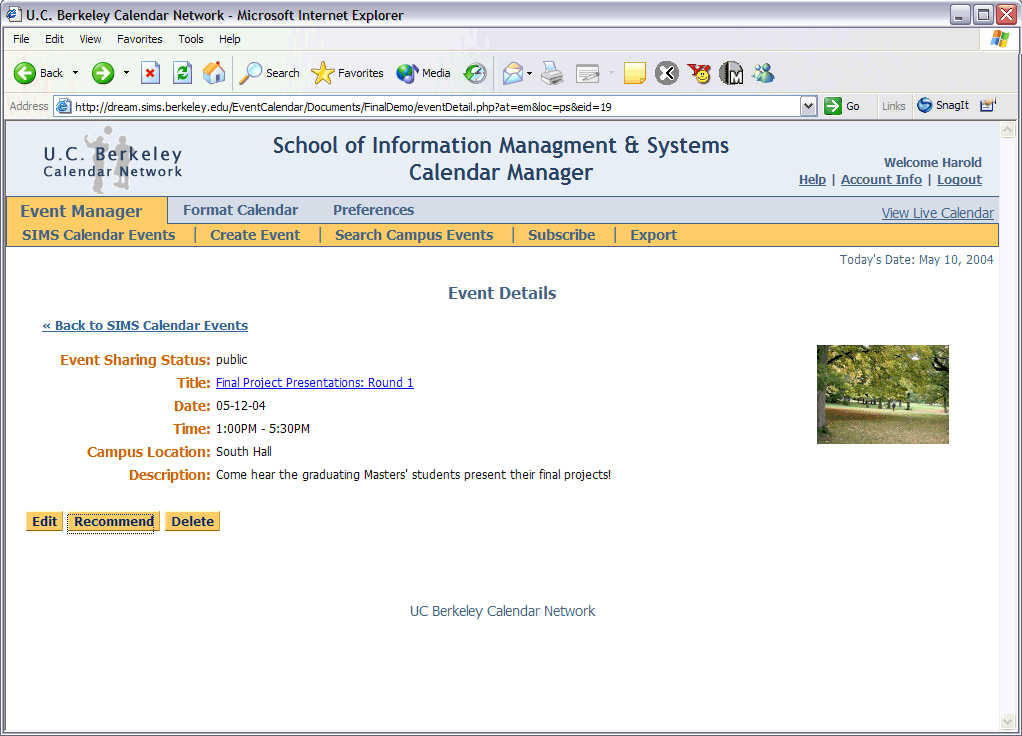1022x736 pixels.
Task: Open the Account Info link
Action: coord(881,179)
